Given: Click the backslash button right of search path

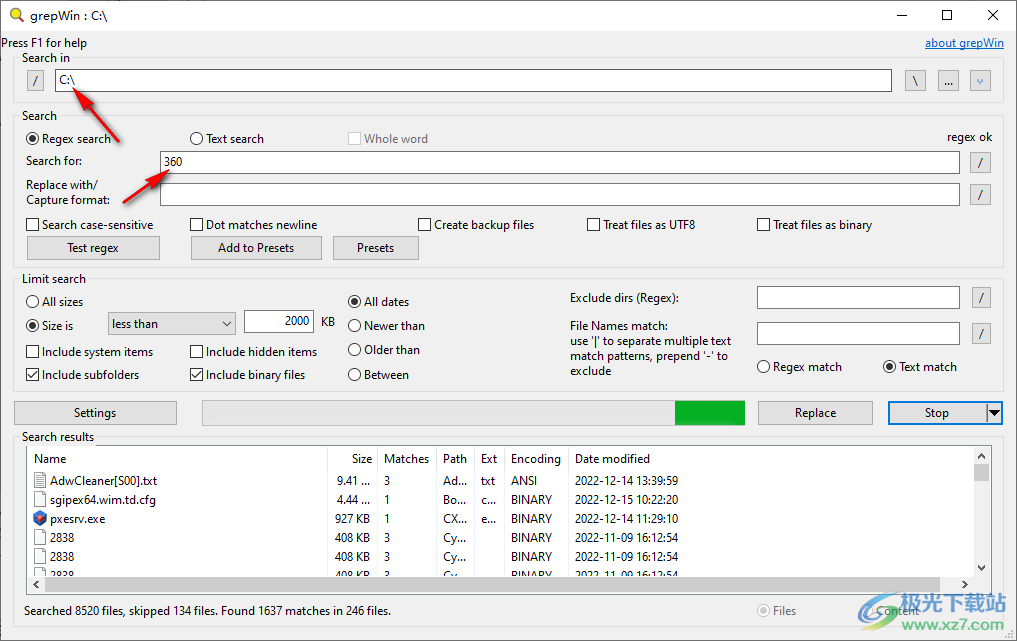Looking at the screenshot, I should pos(915,81).
